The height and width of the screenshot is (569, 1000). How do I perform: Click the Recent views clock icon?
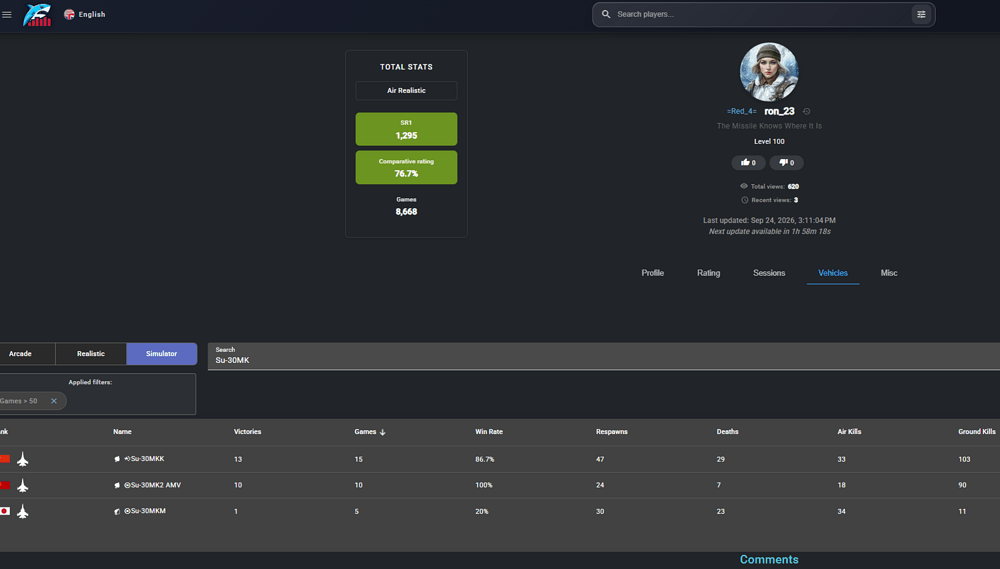(x=744, y=200)
